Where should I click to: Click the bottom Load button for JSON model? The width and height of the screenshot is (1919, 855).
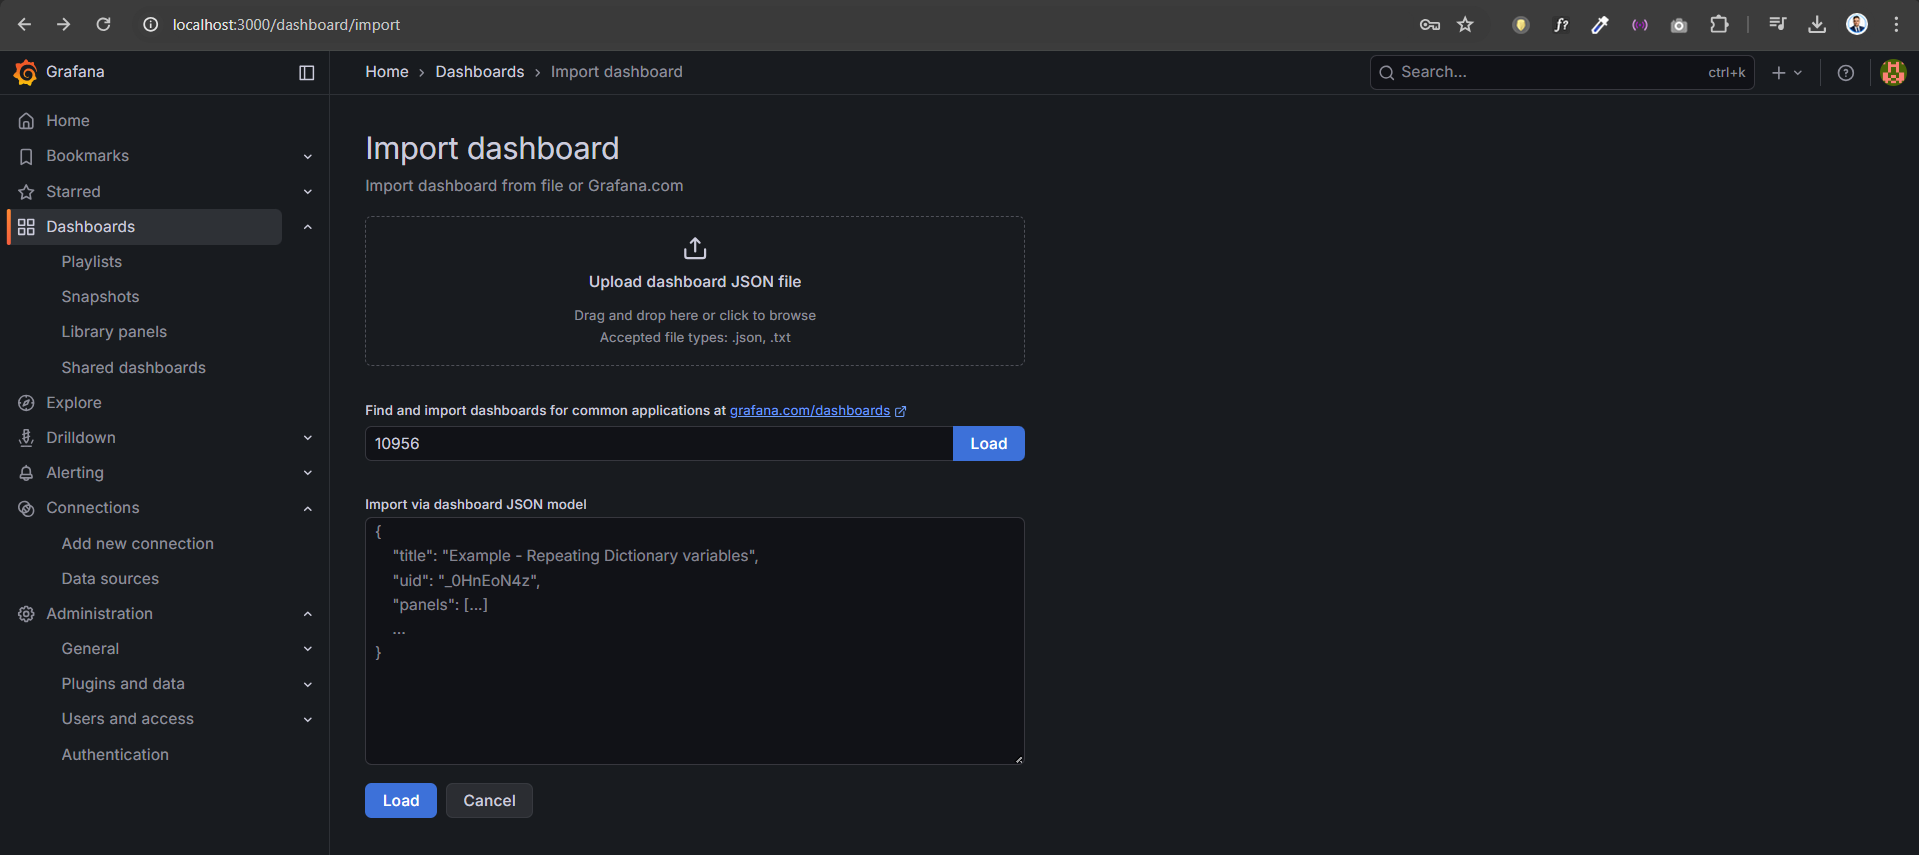pos(401,801)
